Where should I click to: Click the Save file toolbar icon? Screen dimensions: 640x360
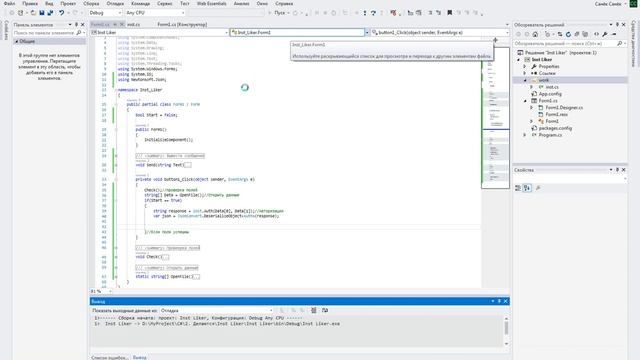pyautogui.click(x=42, y=13)
